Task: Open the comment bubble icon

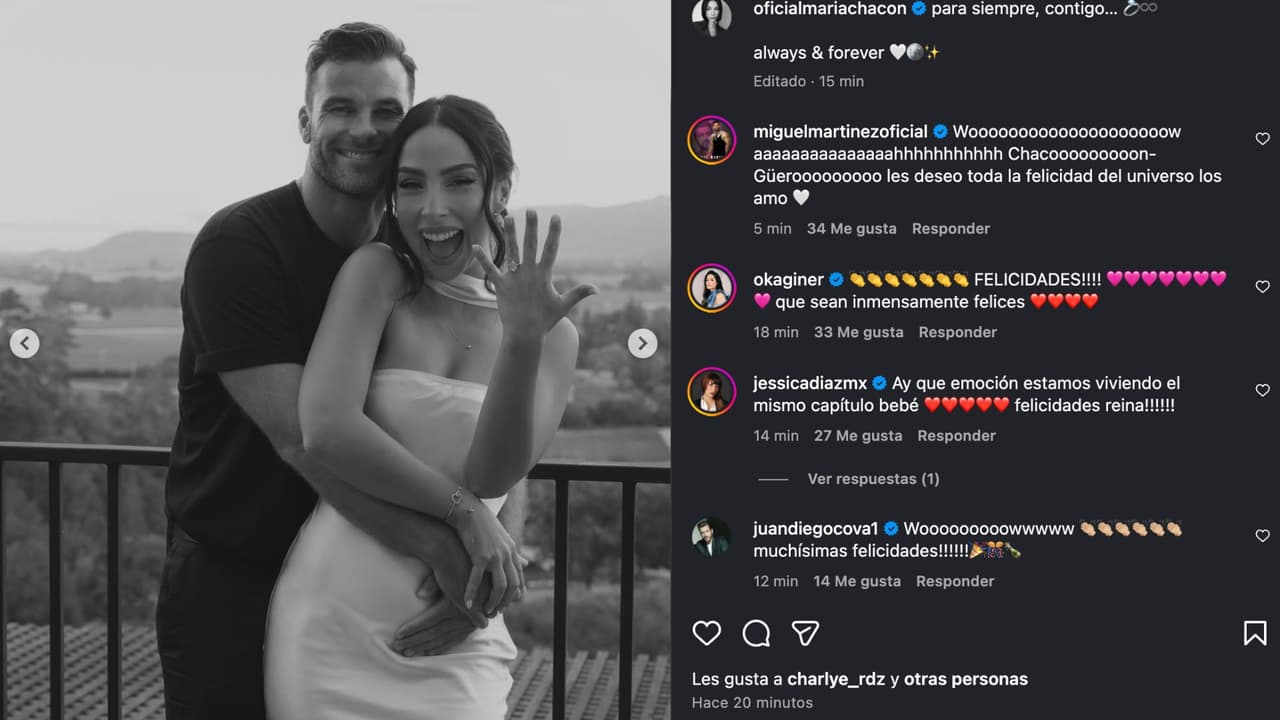Action: click(756, 633)
